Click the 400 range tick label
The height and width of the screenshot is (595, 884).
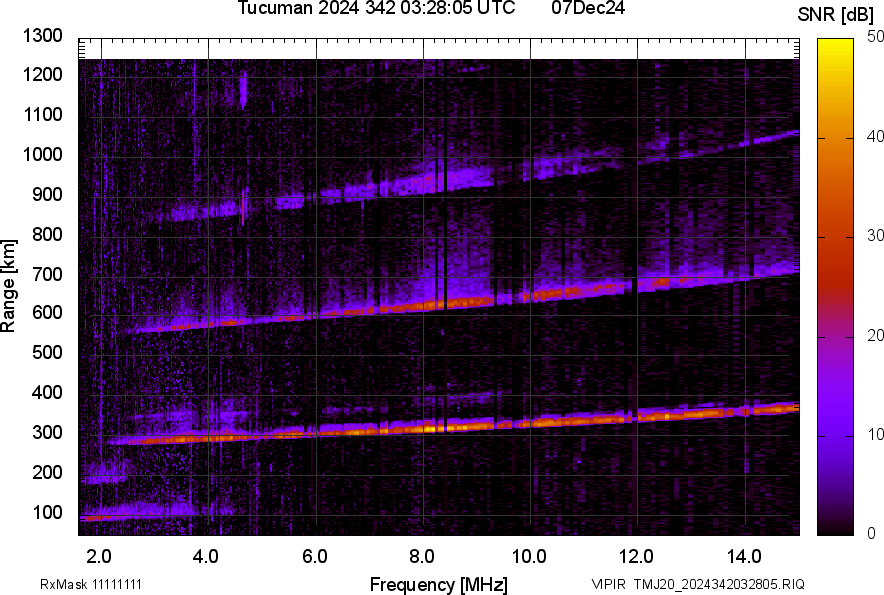coord(47,393)
